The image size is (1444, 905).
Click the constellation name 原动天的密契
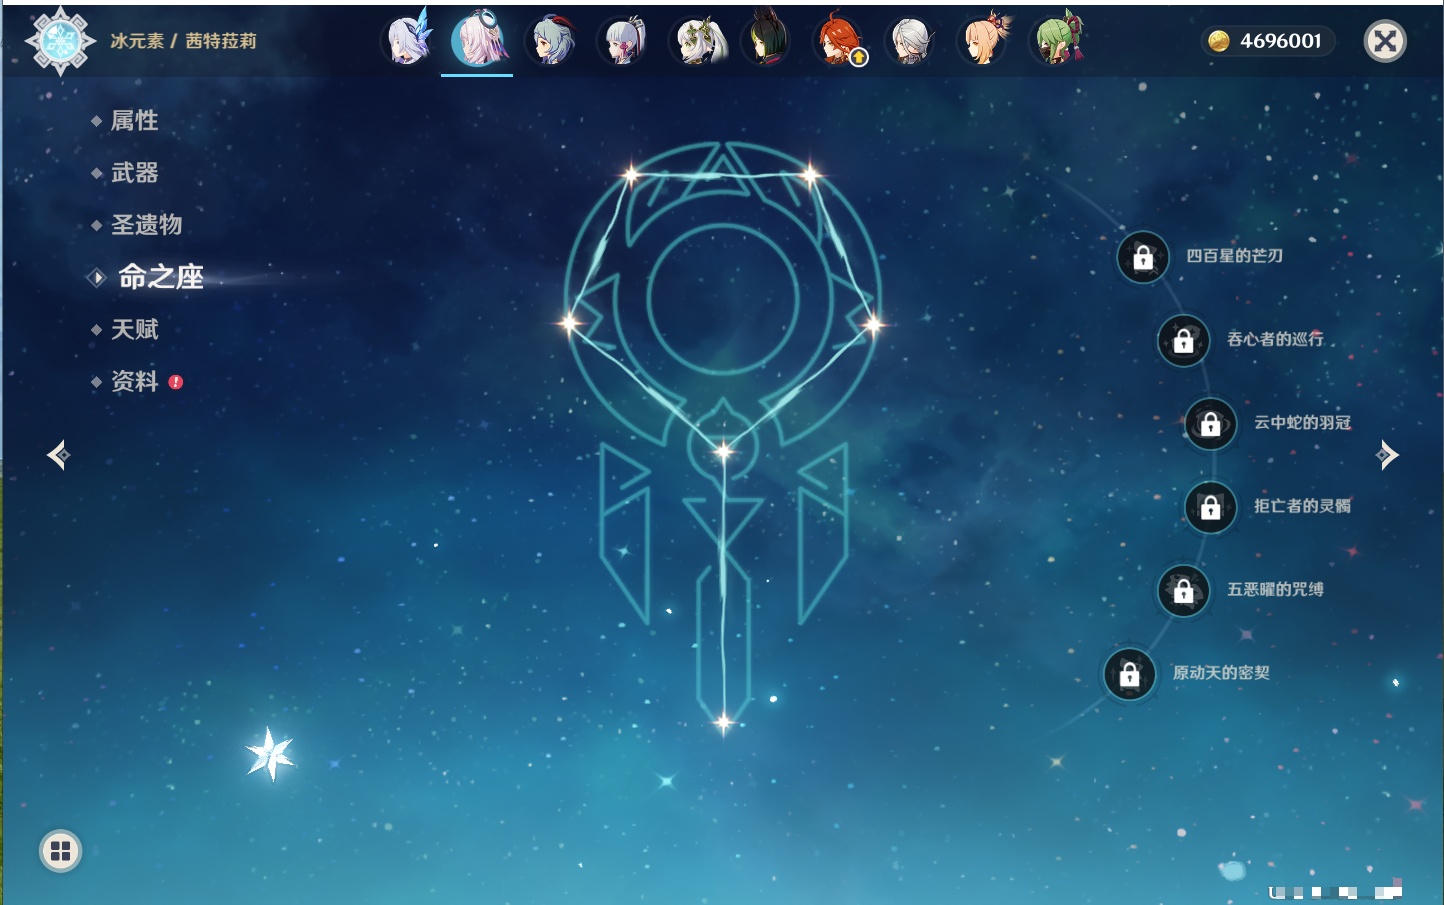click(1221, 673)
